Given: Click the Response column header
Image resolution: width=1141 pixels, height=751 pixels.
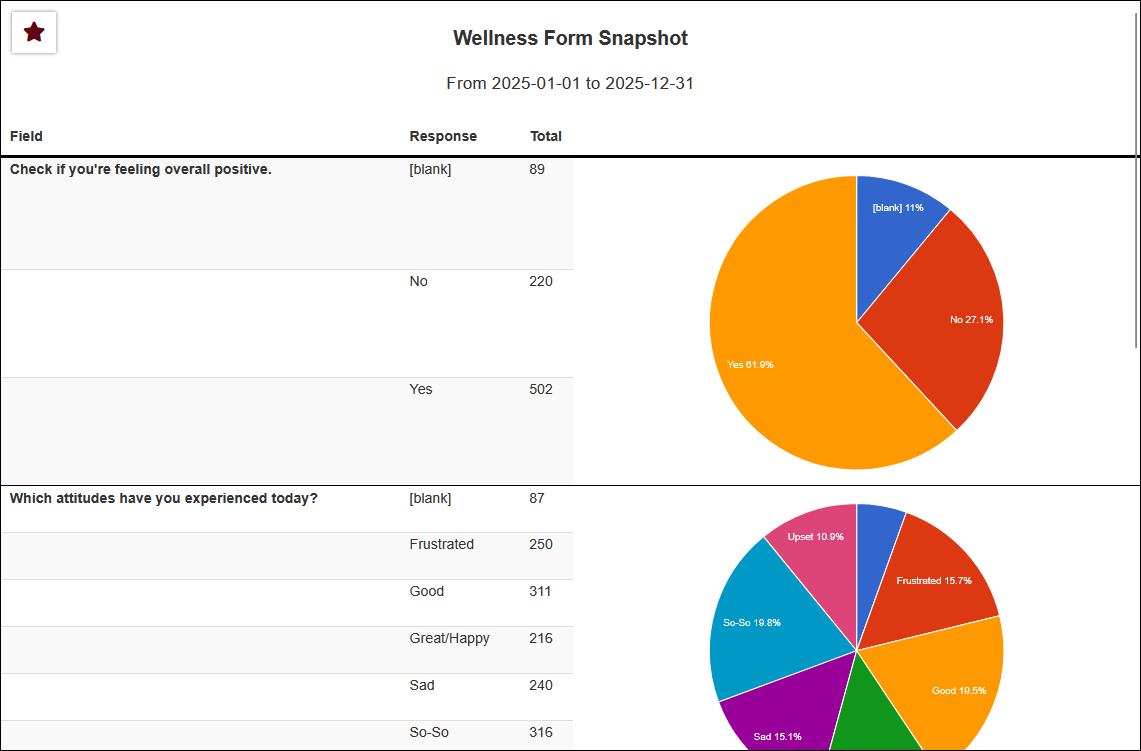Looking at the screenshot, I should click(x=443, y=136).
